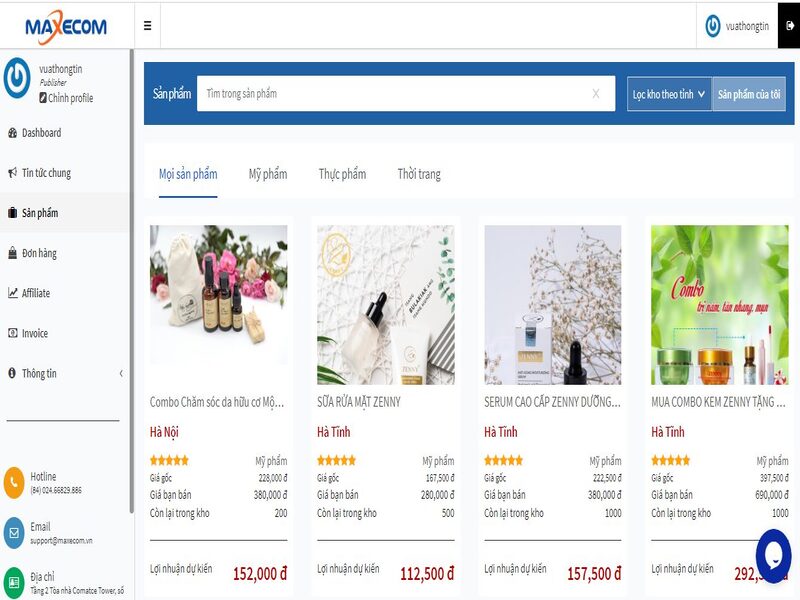Click the Invoice money icon
The image size is (800, 600).
(x=13, y=333)
